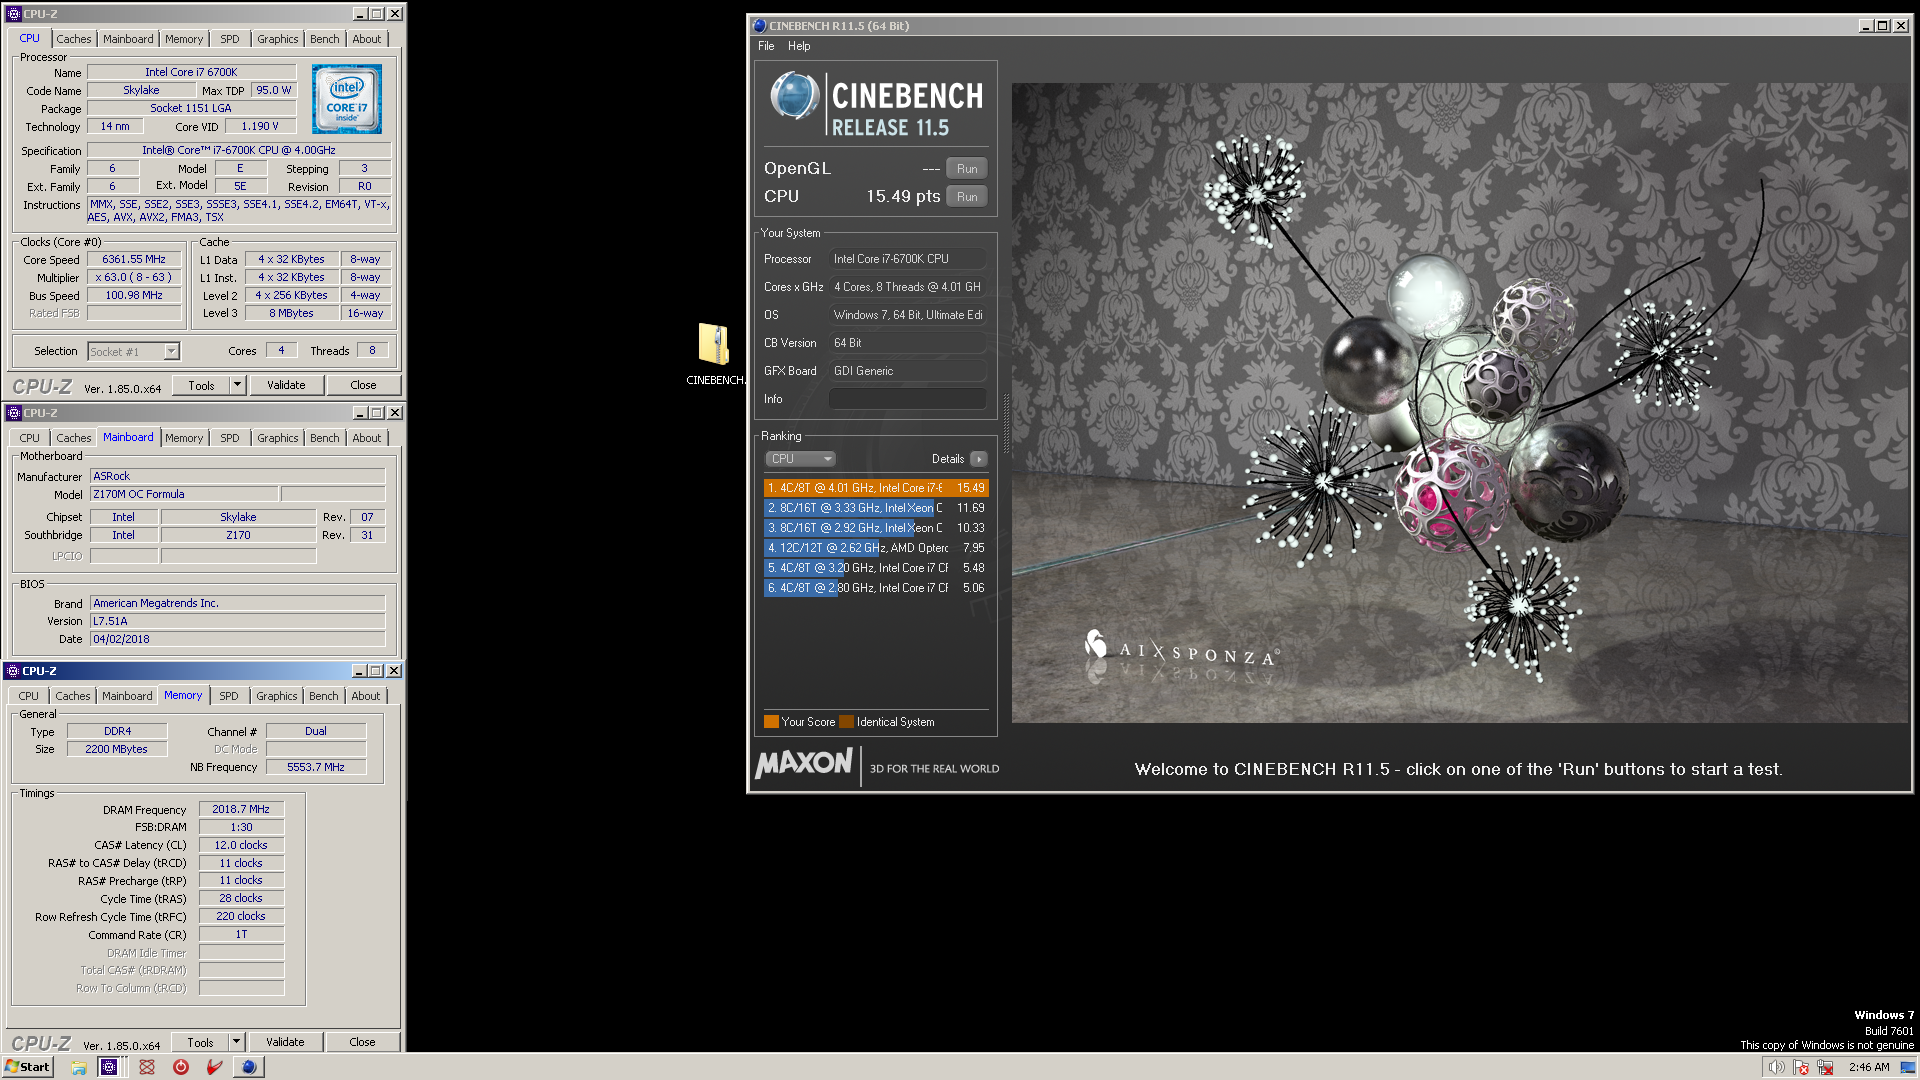Open the Help menu in Cinebench
Viewport: 1920px width, 1080px height.
(x=799, y=46)
